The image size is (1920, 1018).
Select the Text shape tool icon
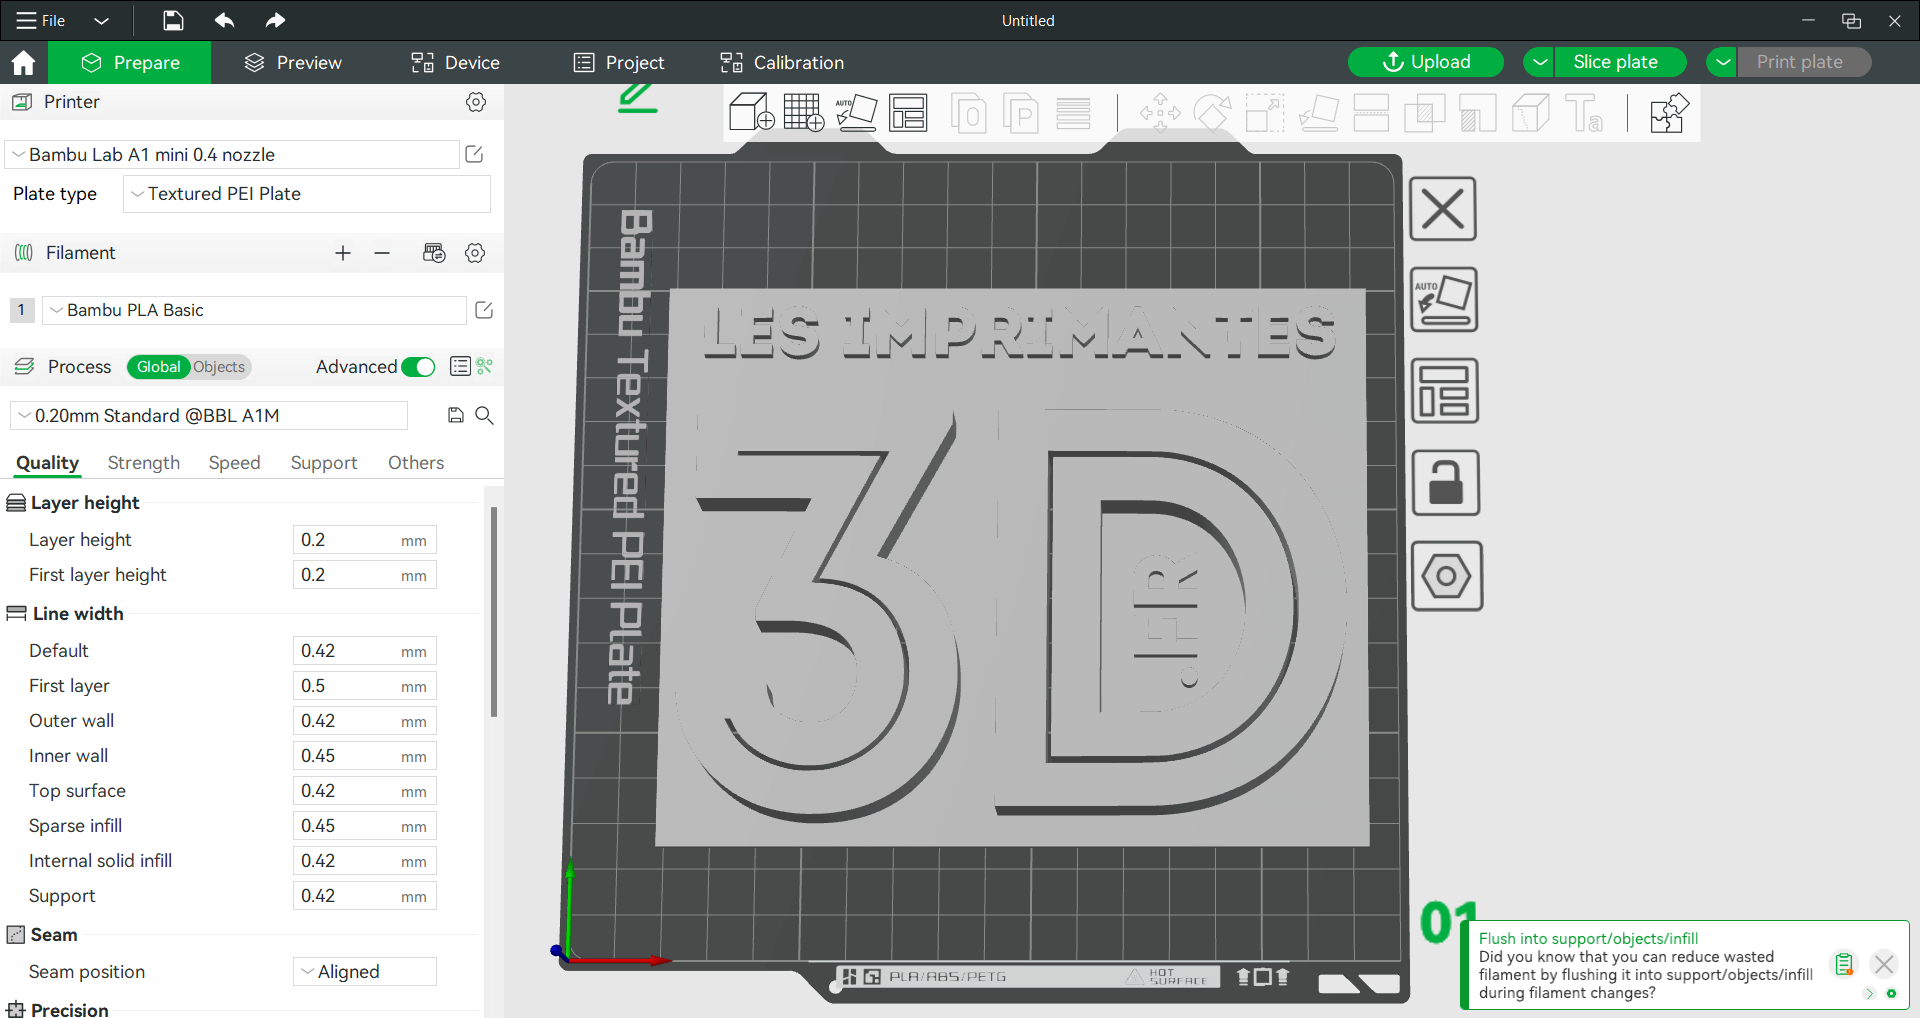[x=1584, y=112]
